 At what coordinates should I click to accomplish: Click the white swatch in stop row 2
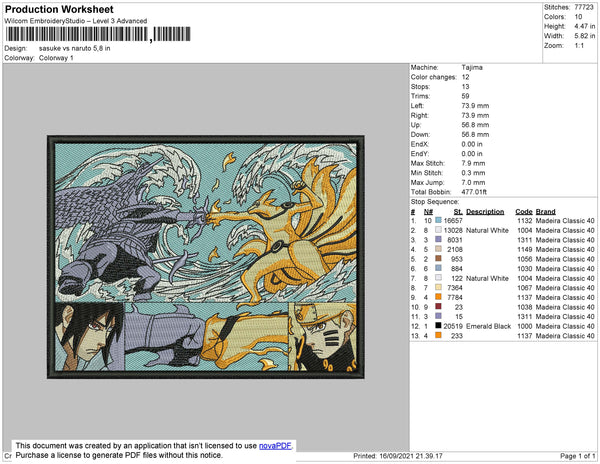tap(438, 230)
